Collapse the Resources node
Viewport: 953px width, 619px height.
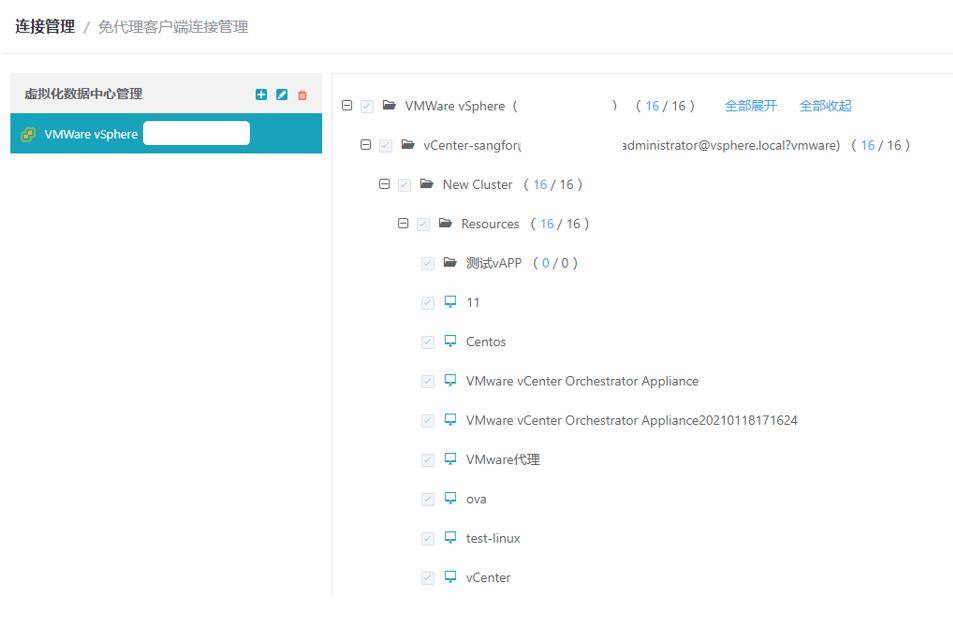(403, 223)
